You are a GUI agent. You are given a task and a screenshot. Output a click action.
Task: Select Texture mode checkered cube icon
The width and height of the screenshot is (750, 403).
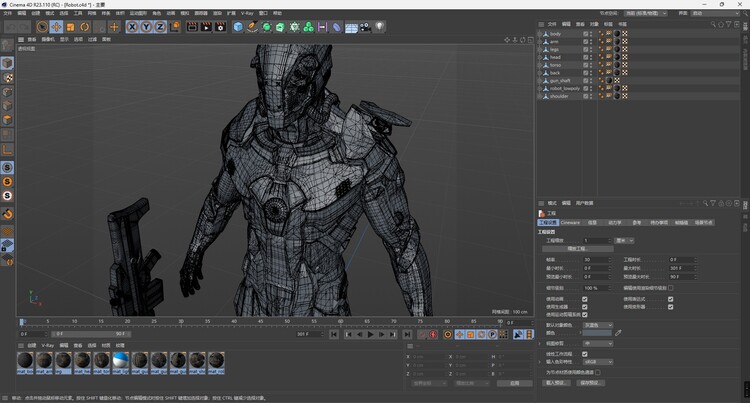(x=7, y=77)
